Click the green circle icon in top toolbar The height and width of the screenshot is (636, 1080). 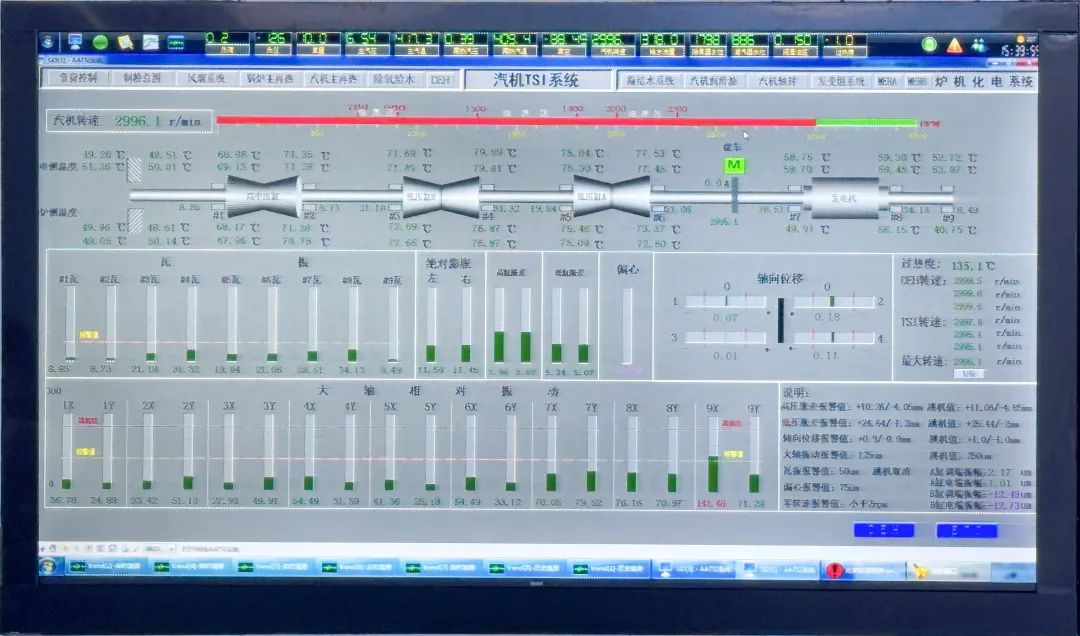pyautogui.click(x=100, y=43)
